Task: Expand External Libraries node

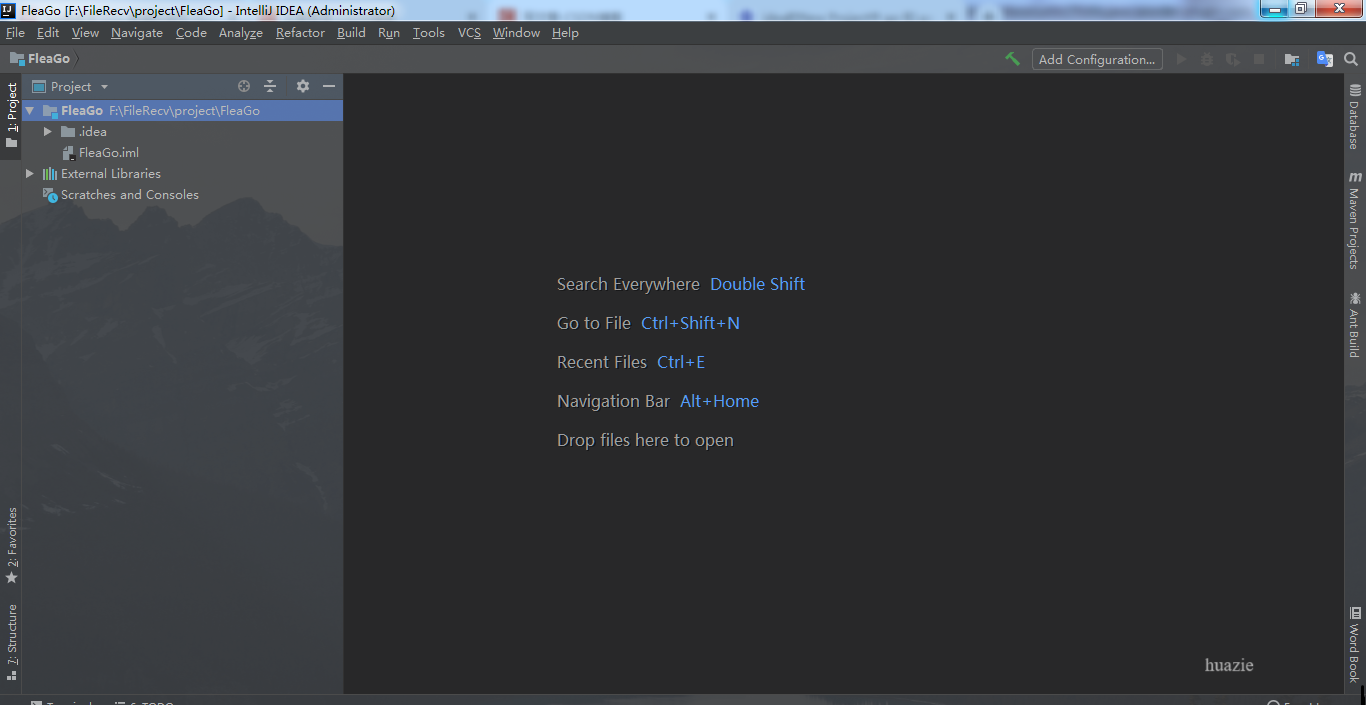Action: 30,174
